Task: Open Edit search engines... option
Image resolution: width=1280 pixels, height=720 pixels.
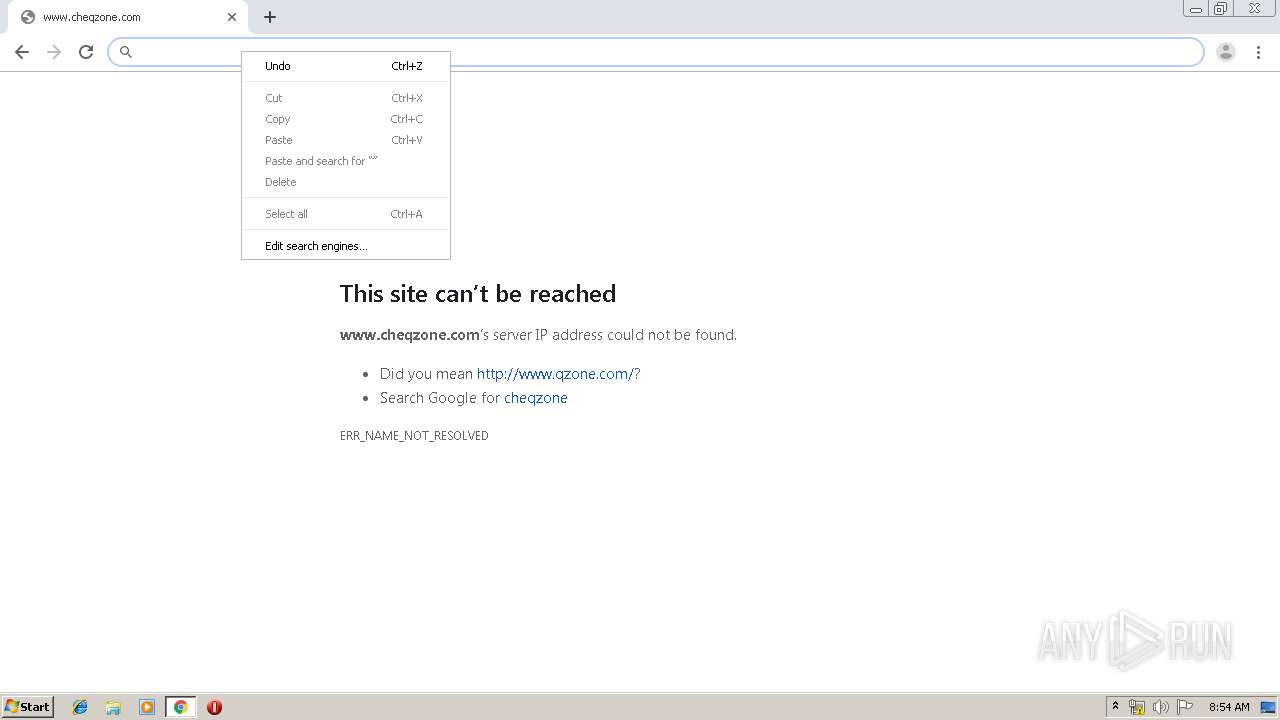Action: [346, 246]
